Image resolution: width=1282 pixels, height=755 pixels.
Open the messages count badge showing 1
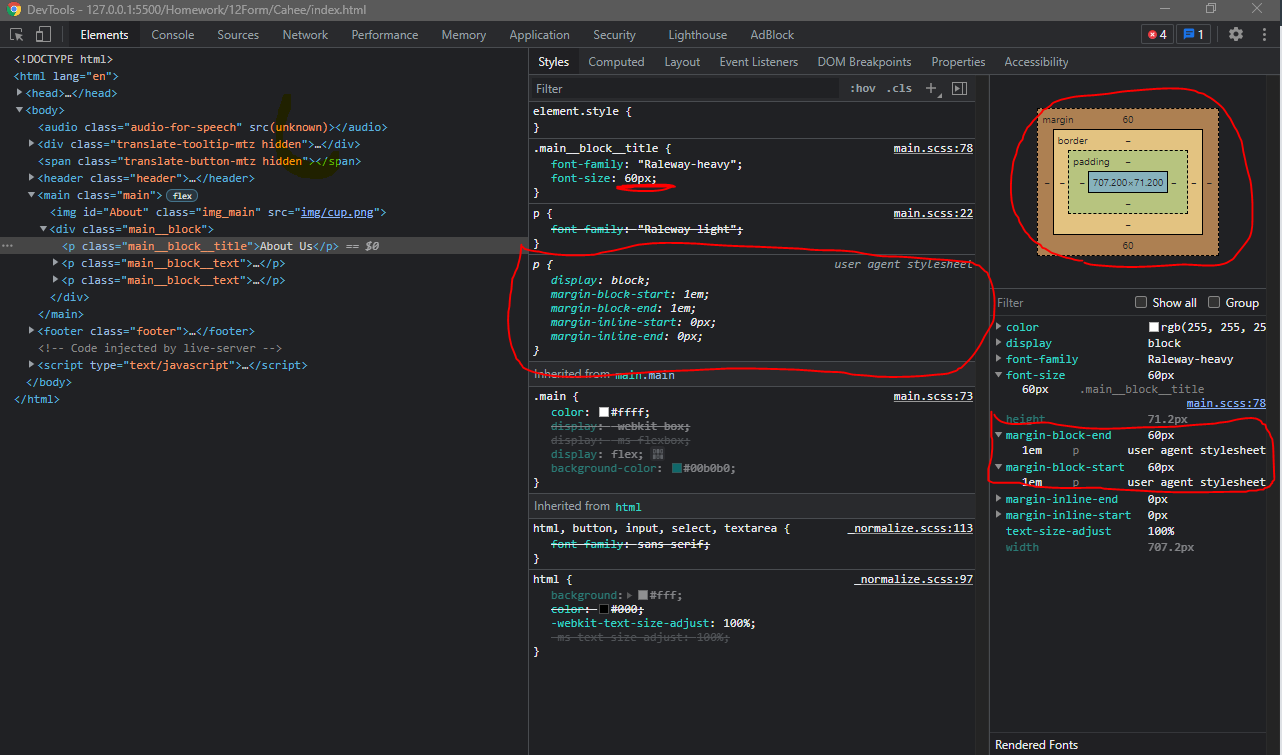tap(1193, 34)
